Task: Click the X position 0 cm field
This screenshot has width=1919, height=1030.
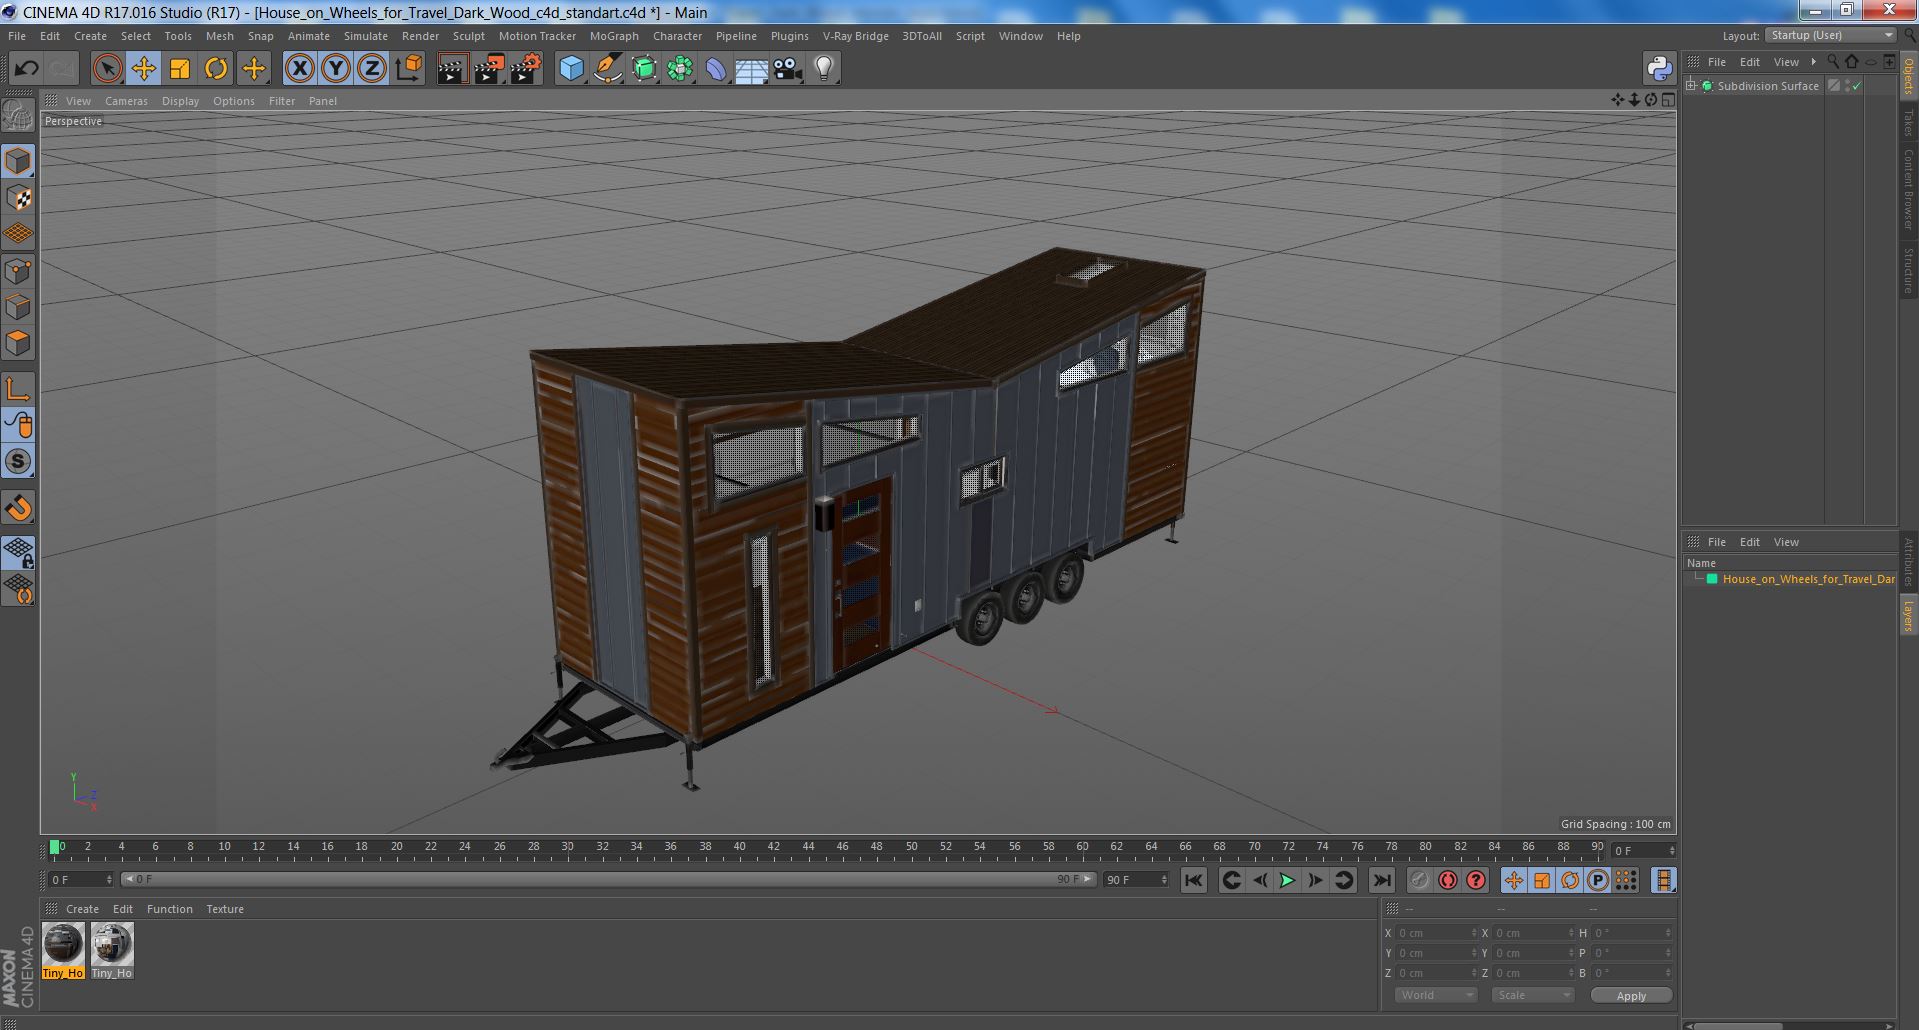Action: pyautogui.click(x=1435, y=933)
